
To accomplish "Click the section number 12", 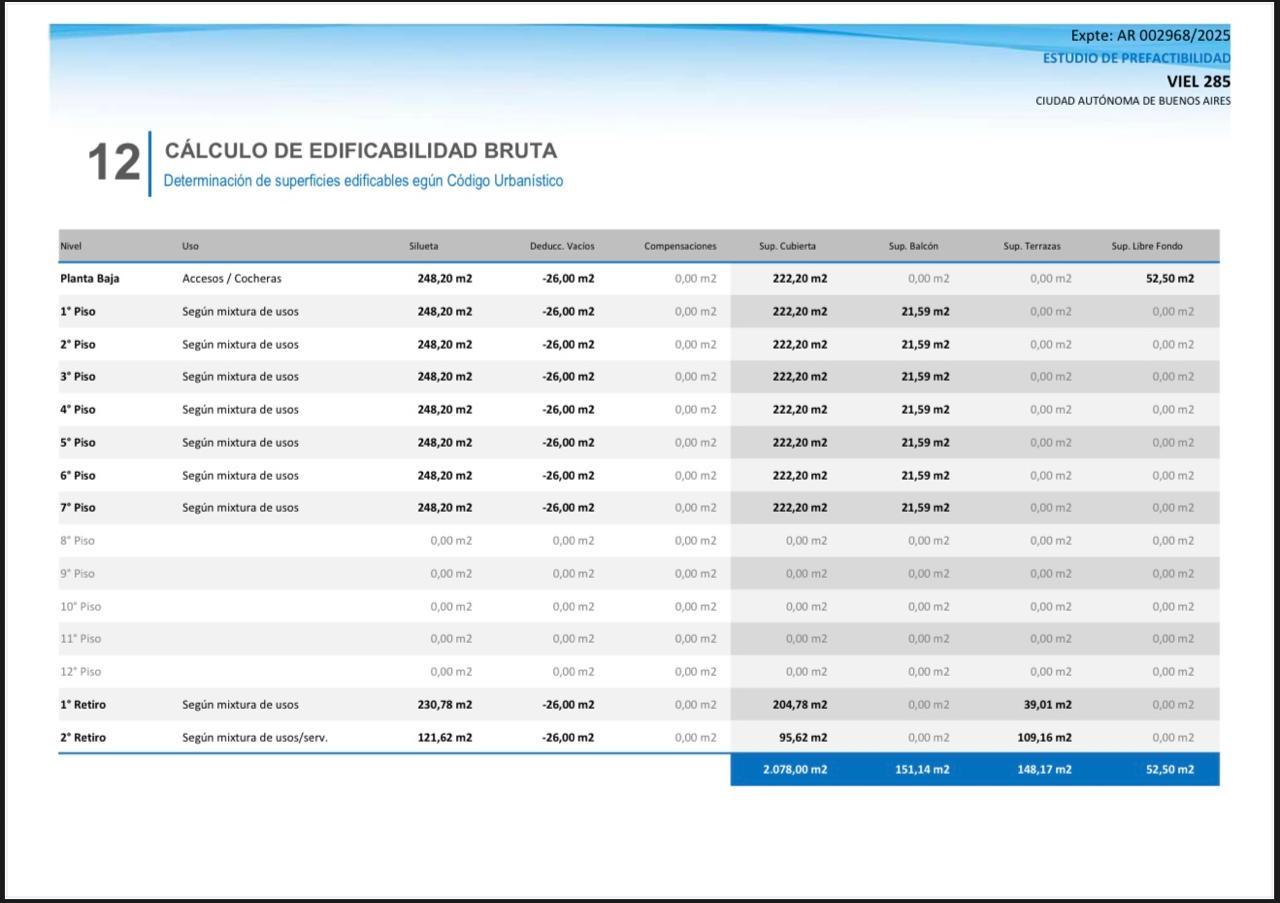I will coord(114,163).
